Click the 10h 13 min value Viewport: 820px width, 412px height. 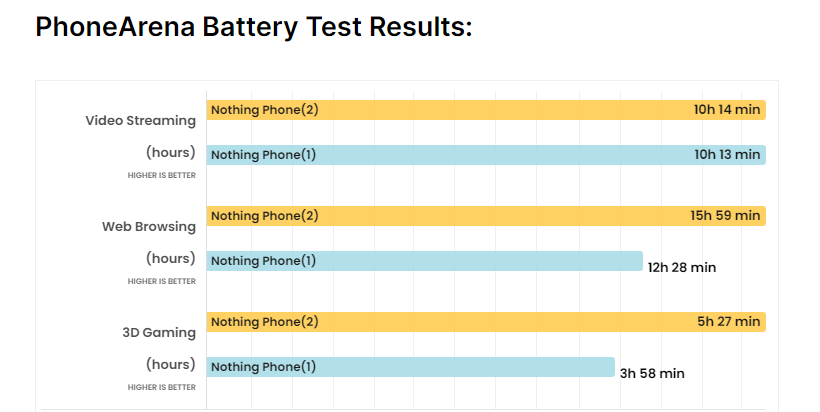click(x=727, y=155)
